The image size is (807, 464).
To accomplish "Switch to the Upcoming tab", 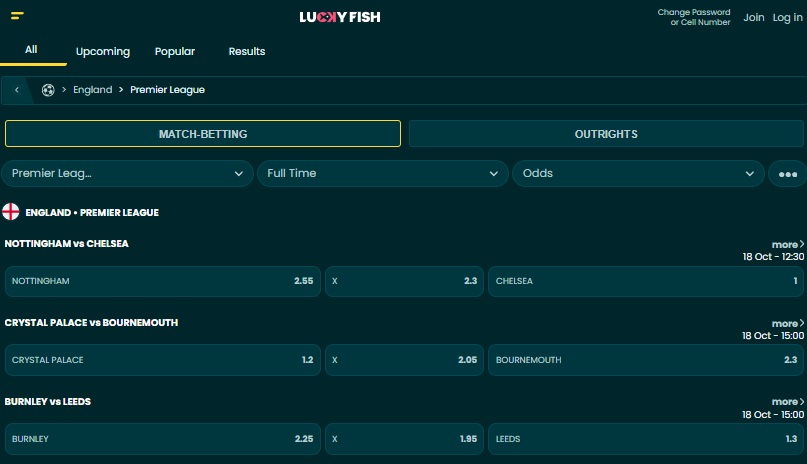I will coord(103,51).
